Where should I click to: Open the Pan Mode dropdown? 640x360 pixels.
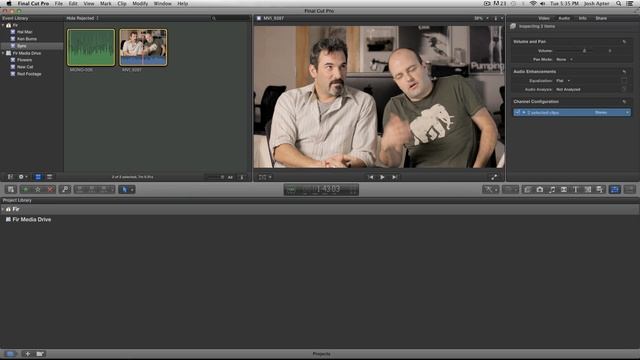(564, 60)
